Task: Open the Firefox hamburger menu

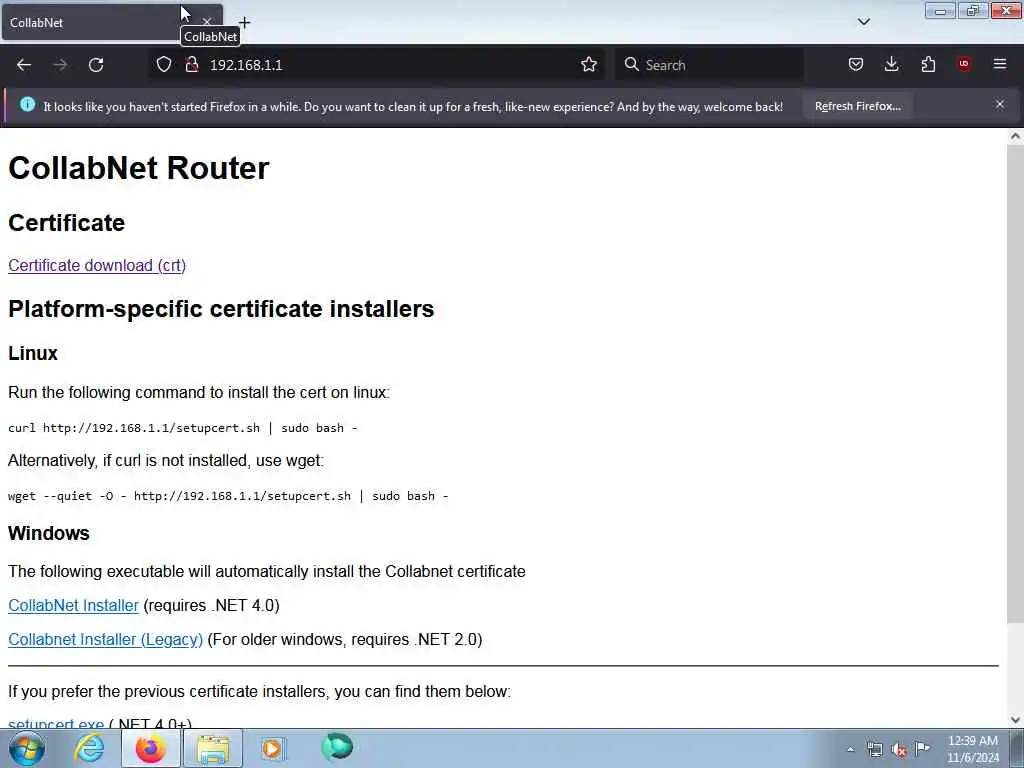Action: point(1000,64)
